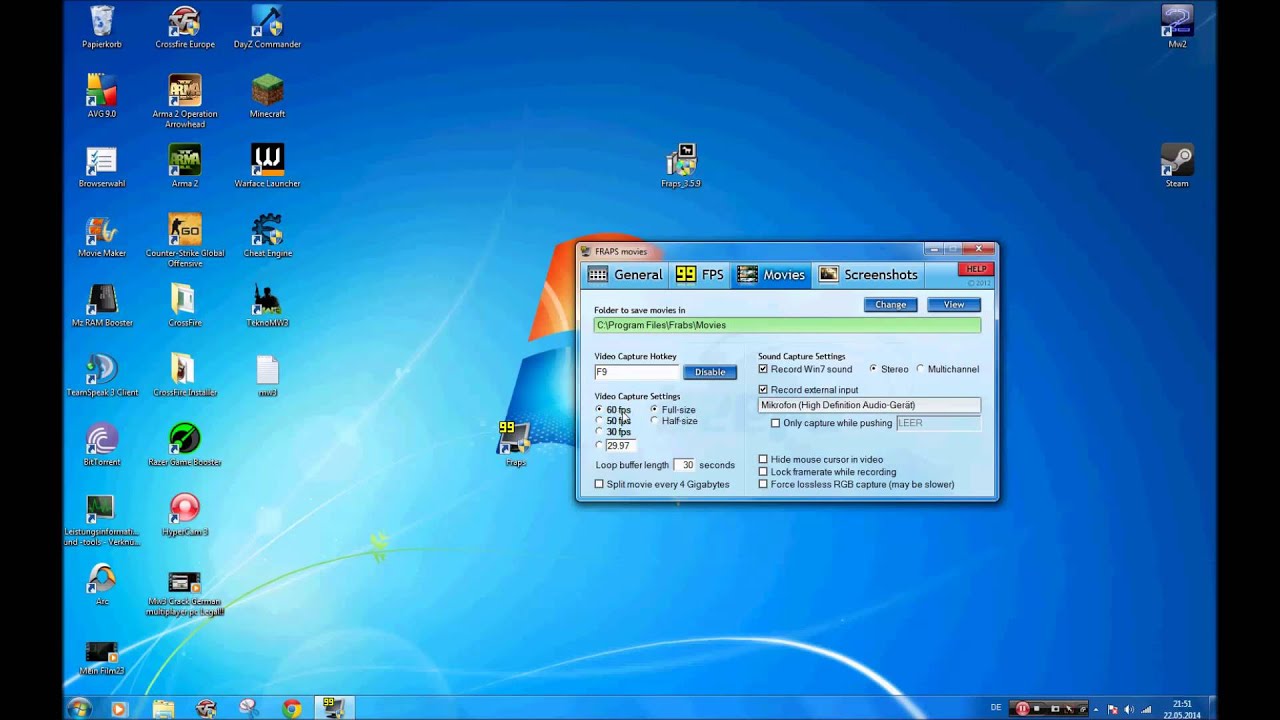This screenshot has height=720, width=1280.
Task: Enable Hide mouse cursor in video
Action: coord(763,460)
